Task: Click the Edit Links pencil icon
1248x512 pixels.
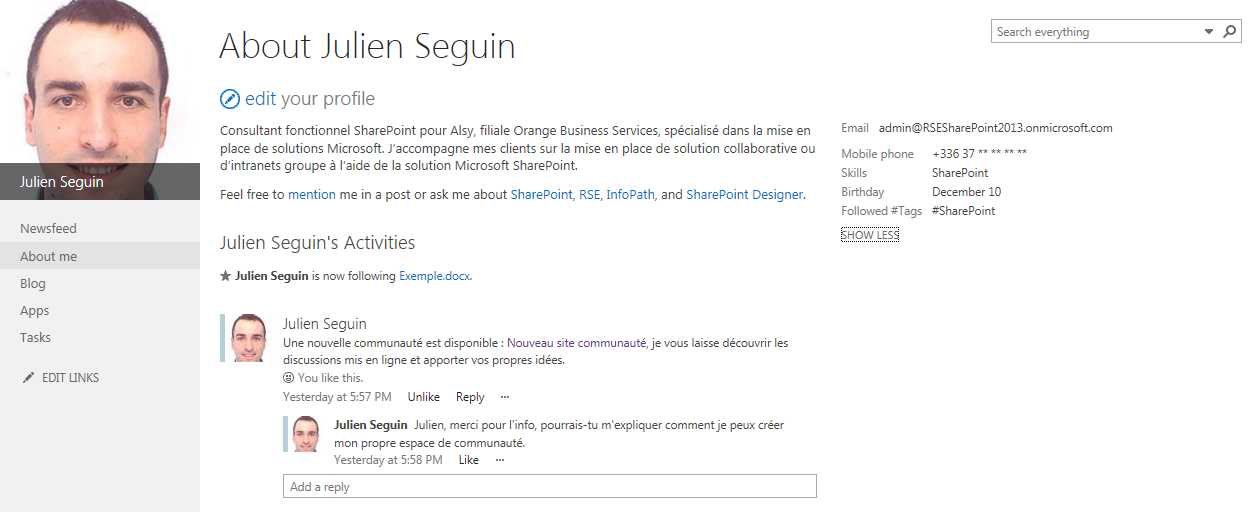Action: [x=28, y=378]
